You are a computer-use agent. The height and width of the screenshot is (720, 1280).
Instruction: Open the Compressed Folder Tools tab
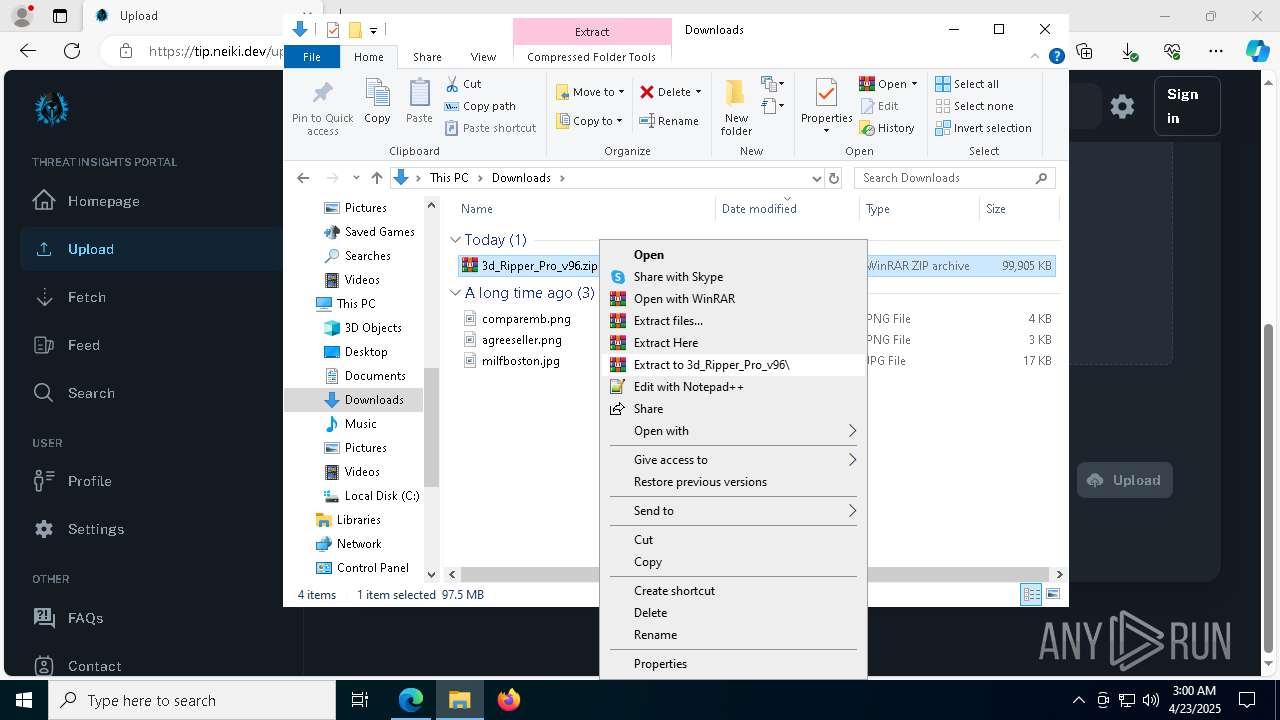coord(592,57)
